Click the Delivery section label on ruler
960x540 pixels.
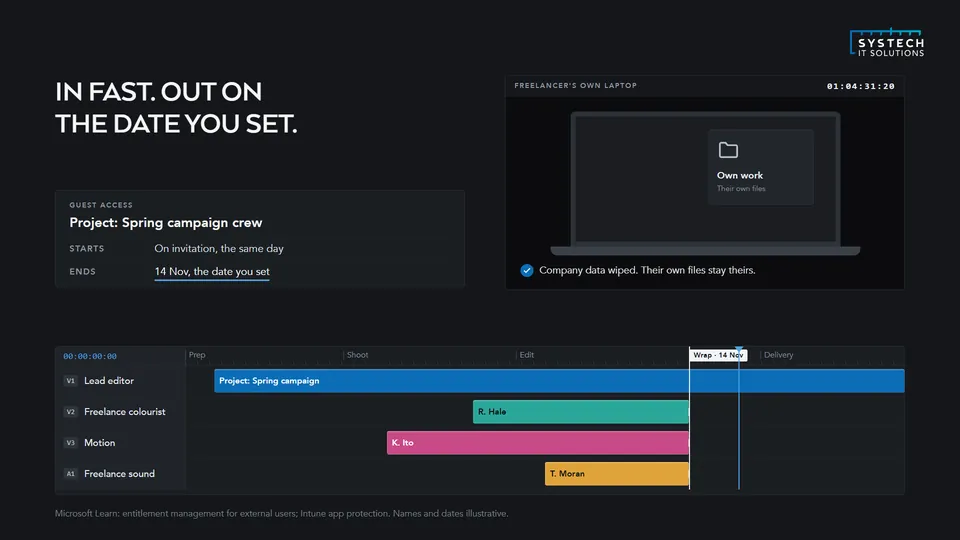pos(778,355)
